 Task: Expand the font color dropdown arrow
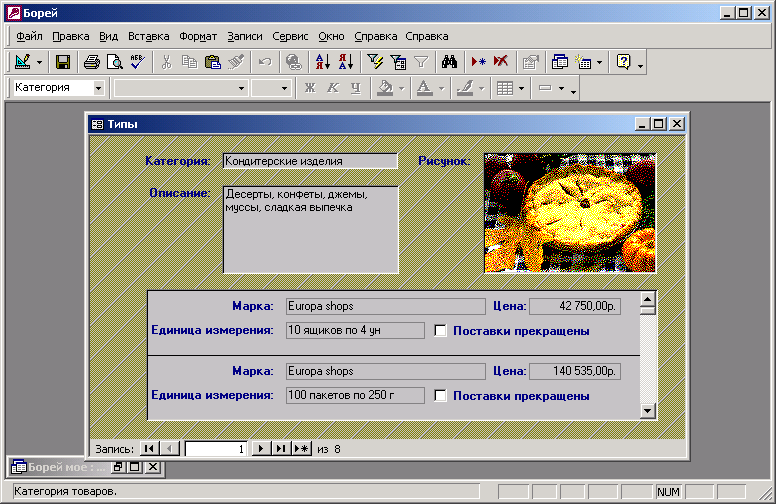[x=441, y=89]
